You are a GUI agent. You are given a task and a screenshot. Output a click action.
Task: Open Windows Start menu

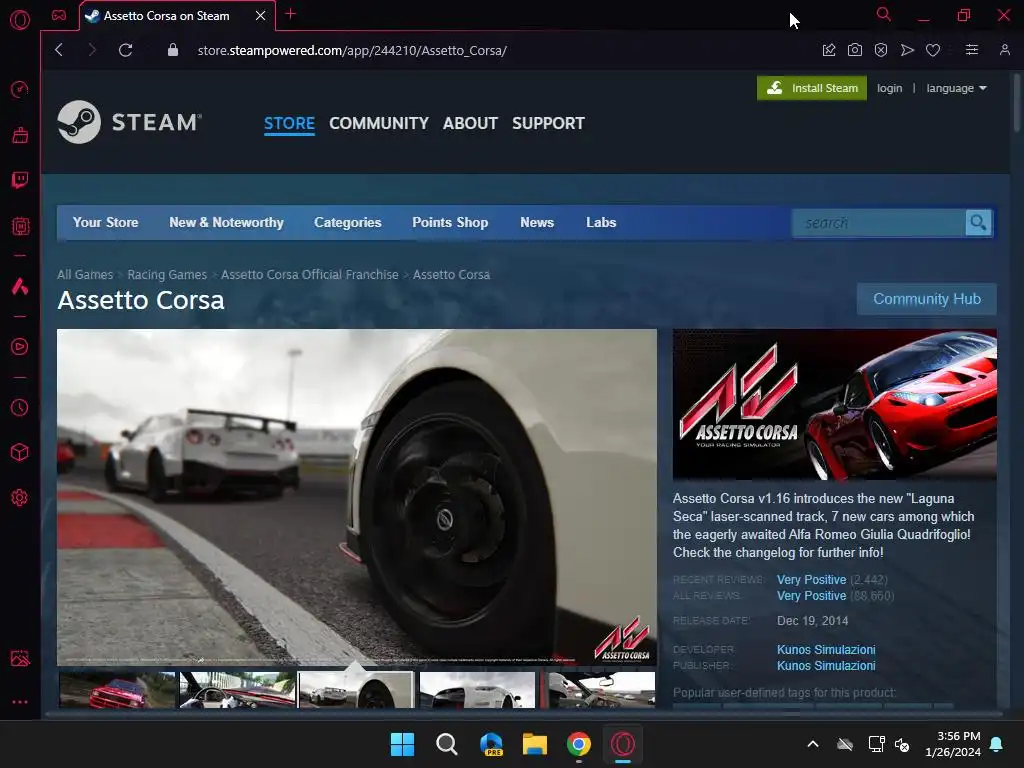[402, 744]
